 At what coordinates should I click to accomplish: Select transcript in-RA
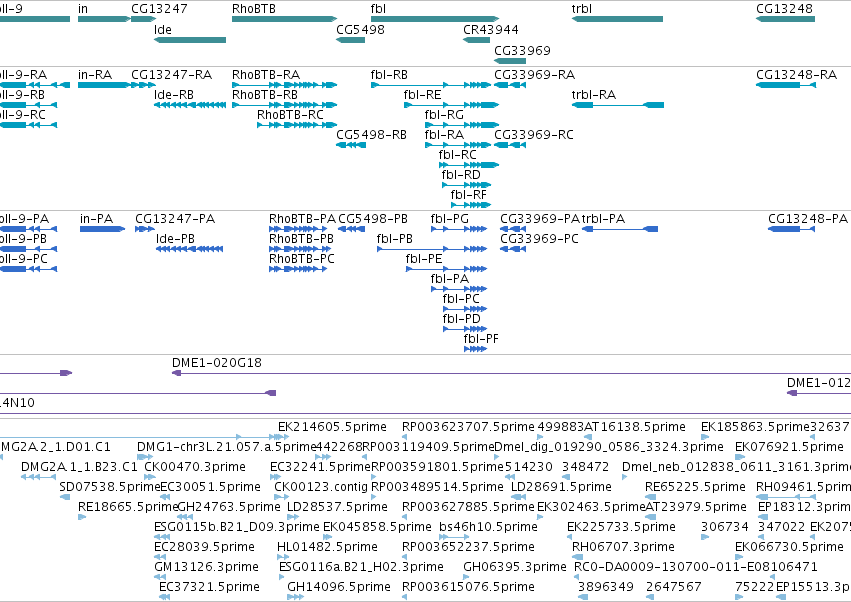pyautogui.click(x=104, y=85)
